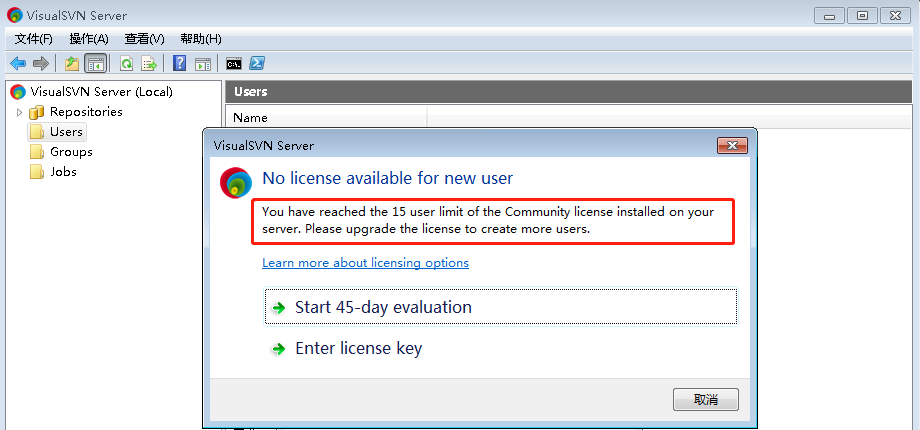Choose Start 45-day evaluation option

click(x=501, y=306)
